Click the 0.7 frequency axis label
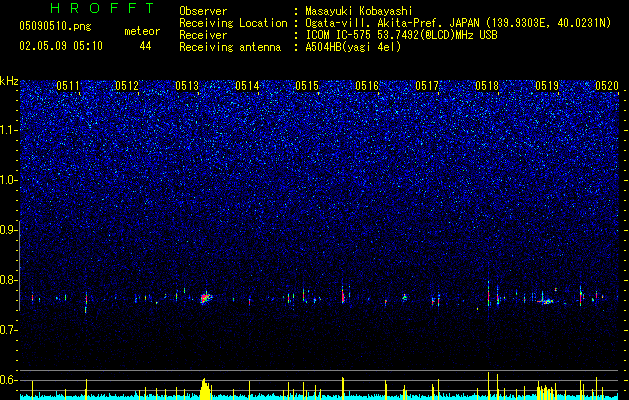Viewport: 629px width, 400px height. [x=9, y=330]
